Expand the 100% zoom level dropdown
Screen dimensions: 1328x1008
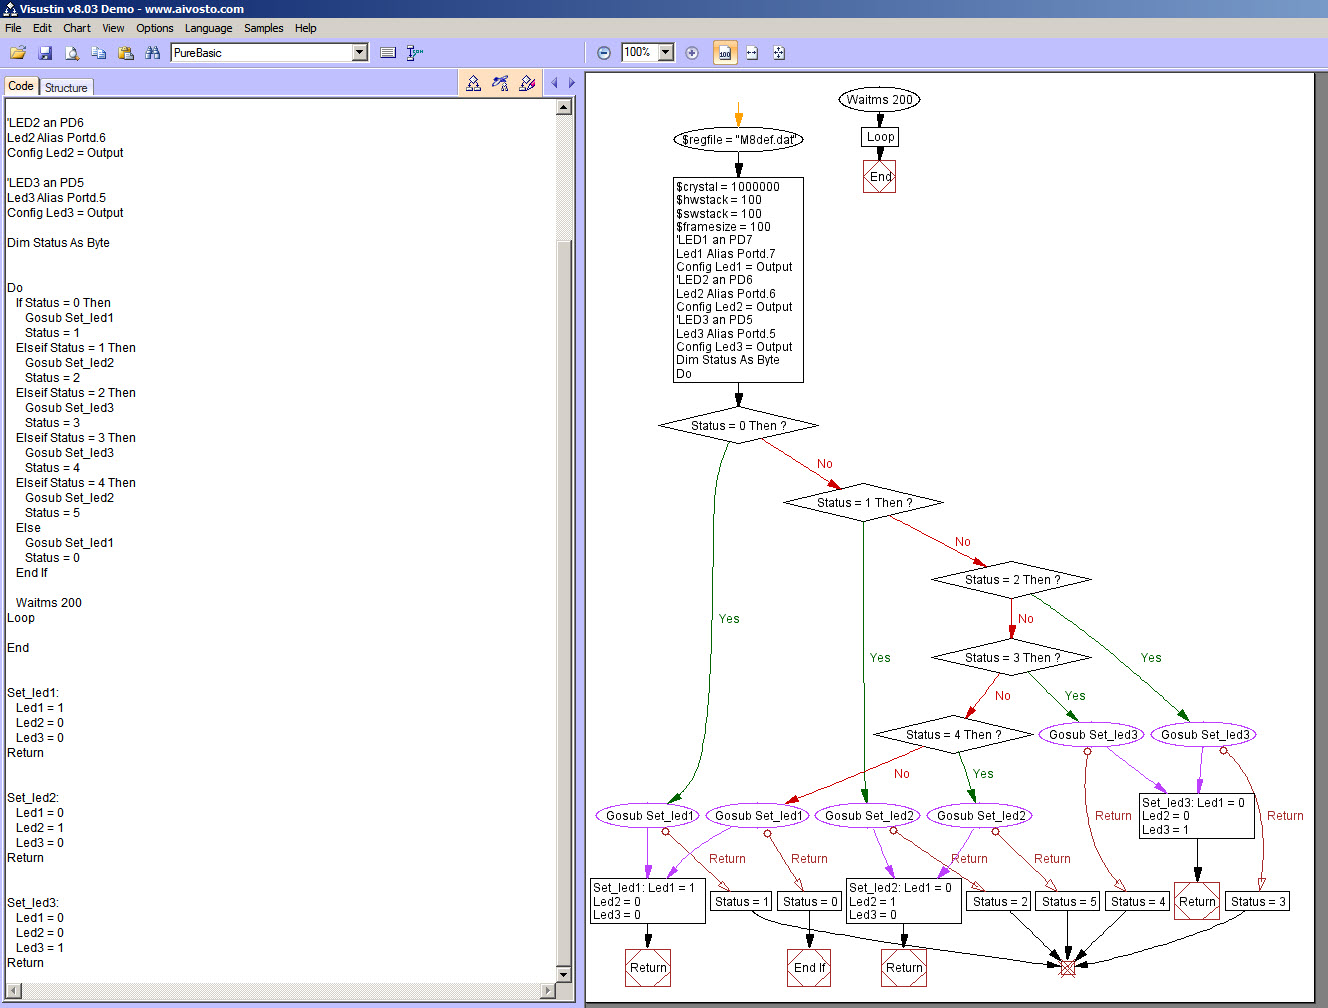click(666, 53)
